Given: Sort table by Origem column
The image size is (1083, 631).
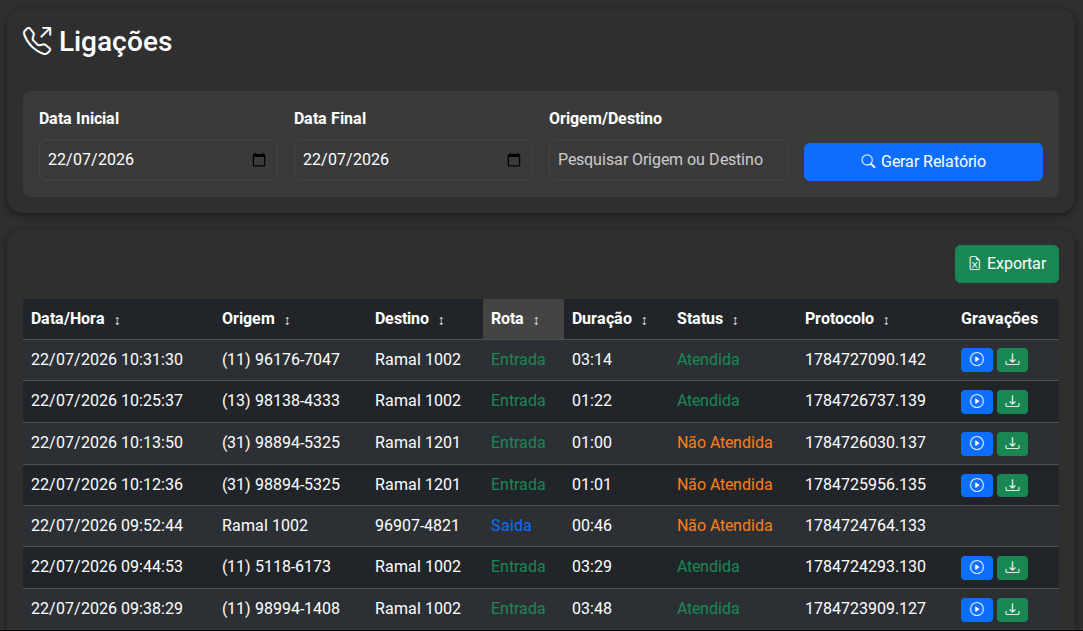Looking at the screenshot, I should point(287,320).
